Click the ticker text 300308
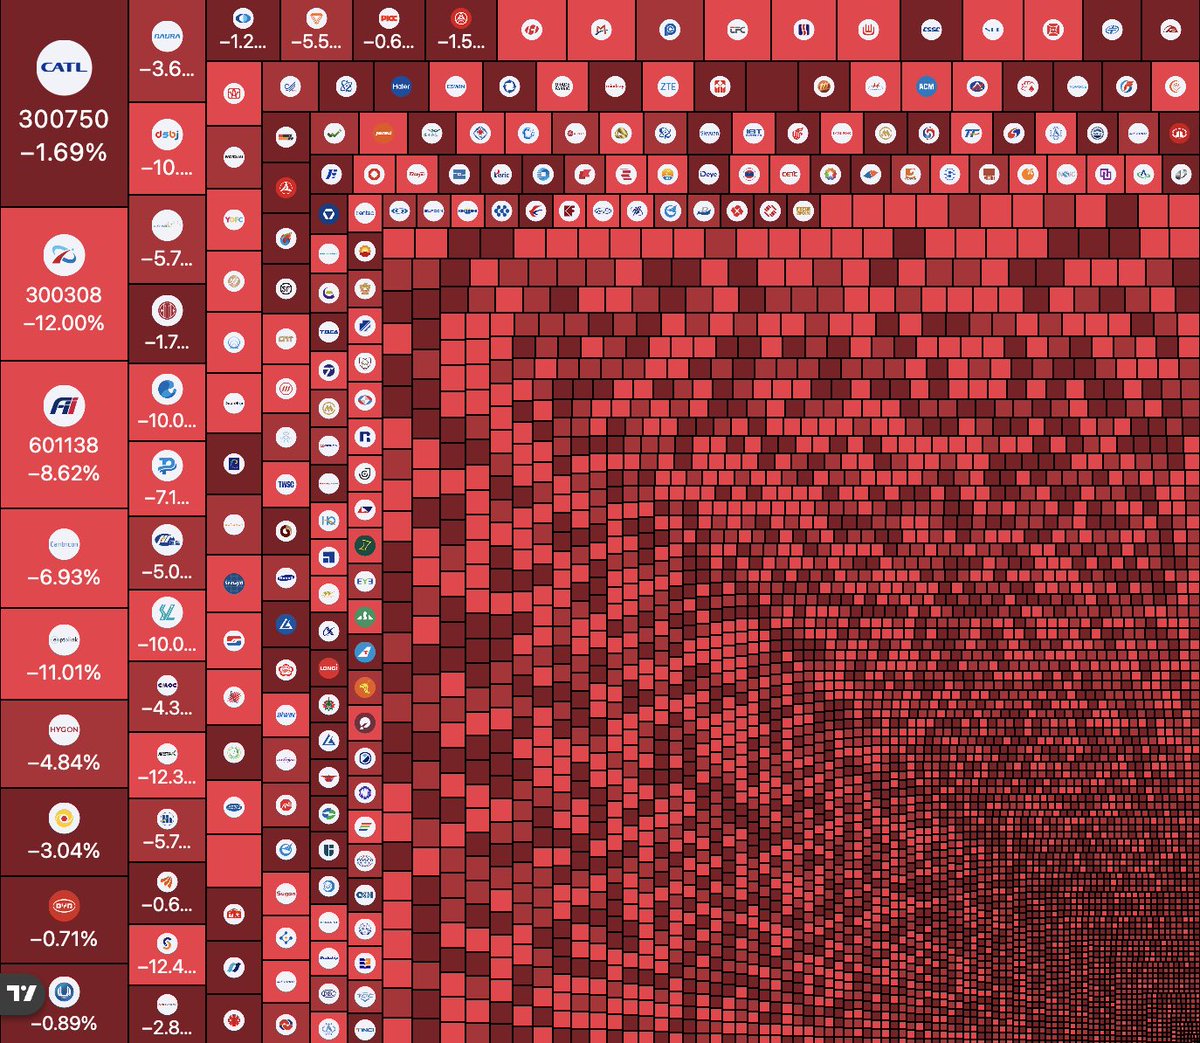This screenshot has width=1200, height=1043. pyautogui.click(x=64, y=295)
